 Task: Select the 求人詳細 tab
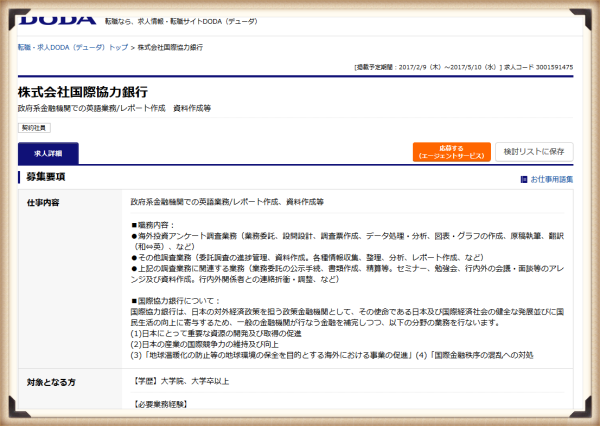point(48,153)
